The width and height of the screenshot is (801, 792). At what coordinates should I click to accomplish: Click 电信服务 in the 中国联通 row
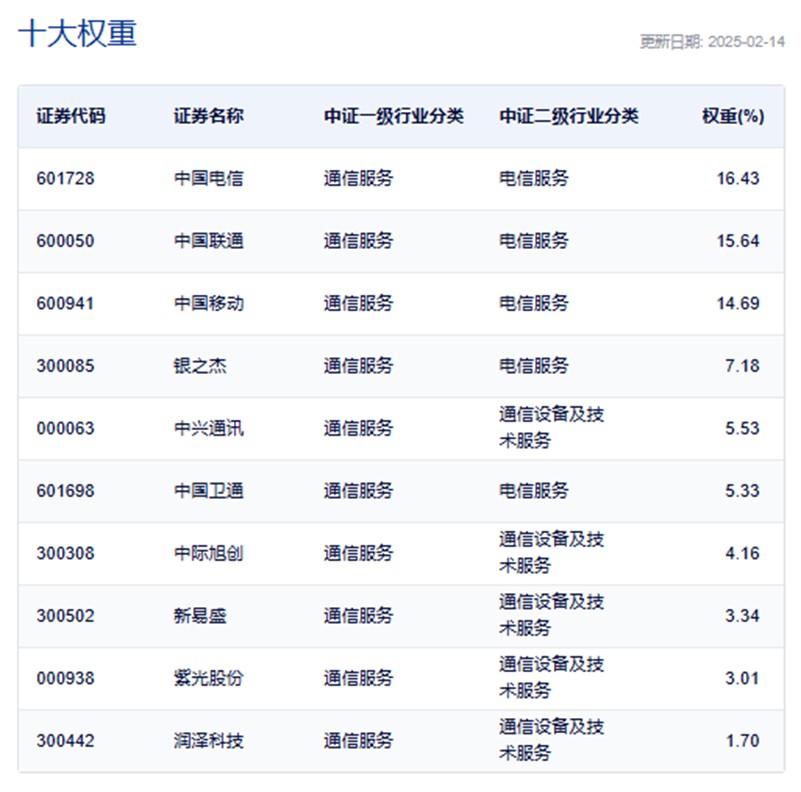[534, 241]
